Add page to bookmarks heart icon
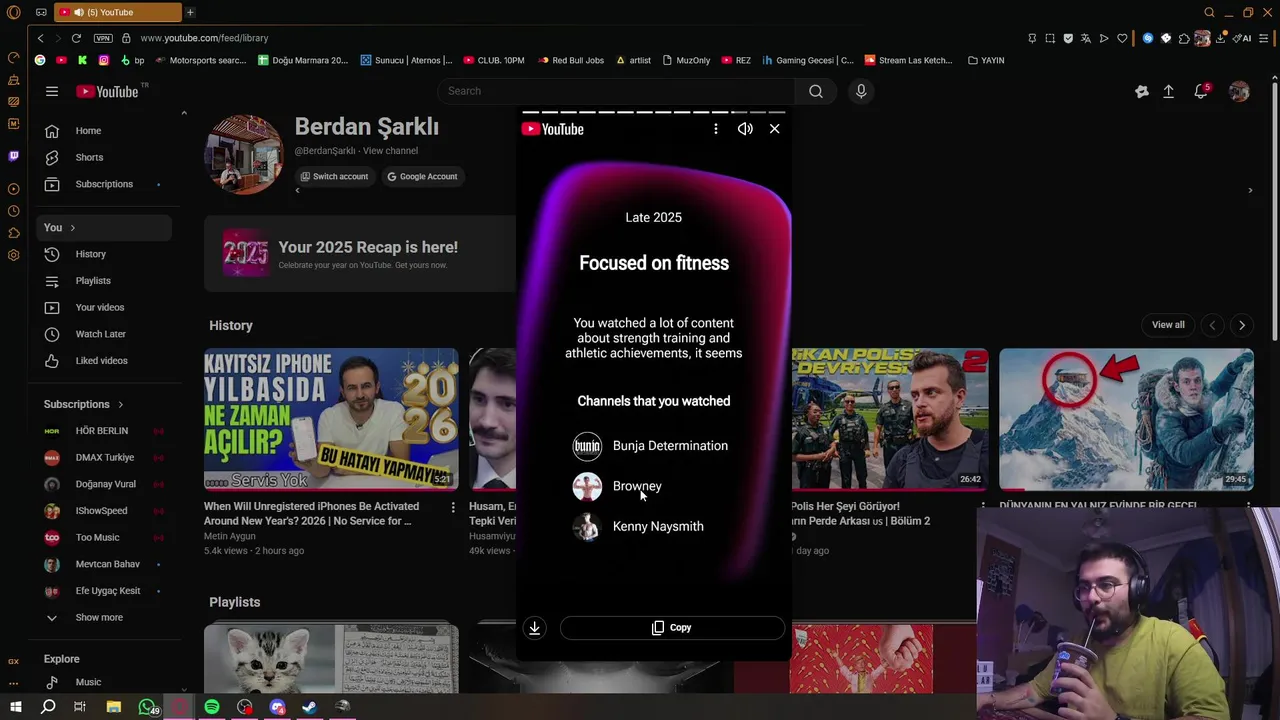The image size is (1280, 720). [1122, 38]
